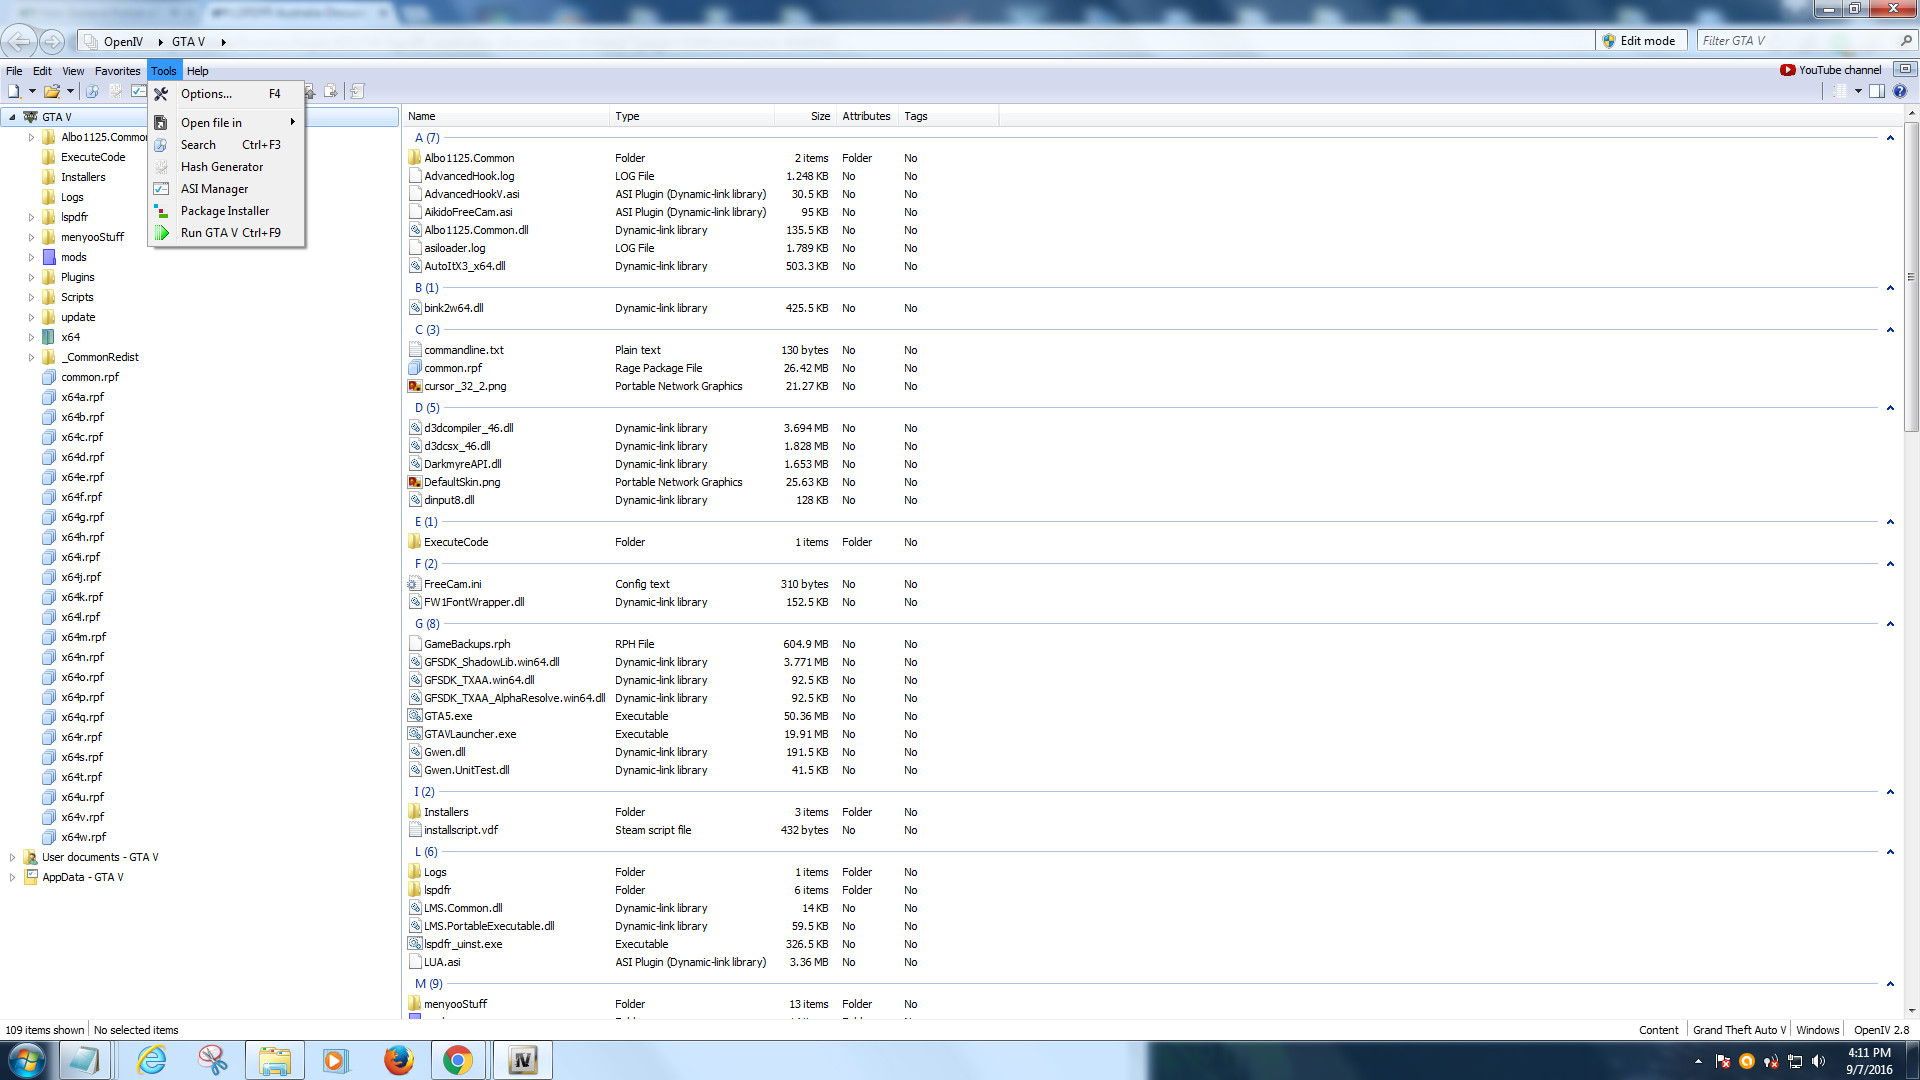
Task: Click the new file toolbar icon
Action: coord(14,91)
